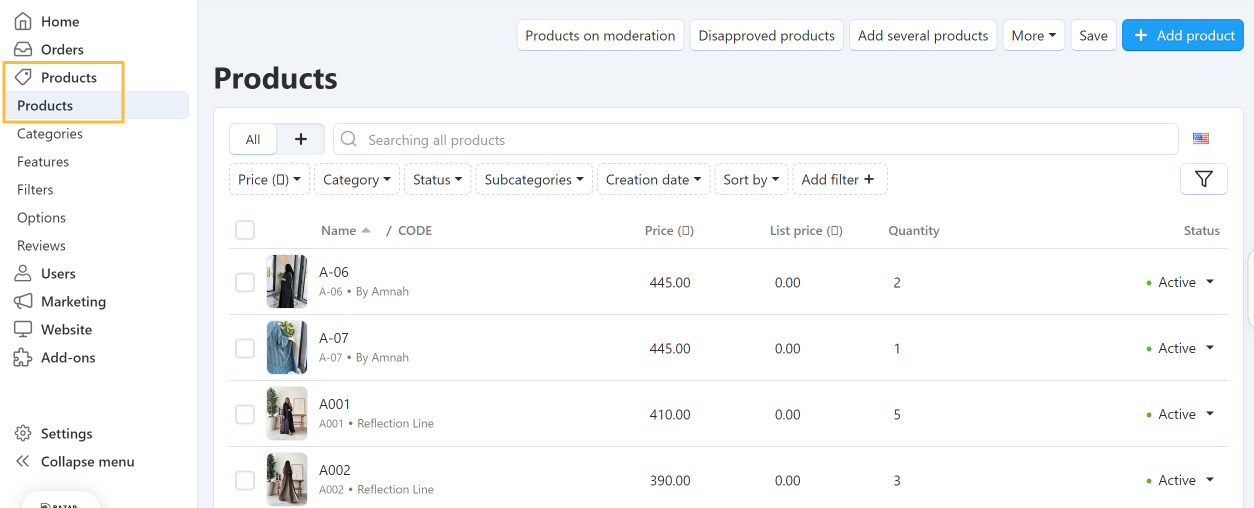This screenshot has width=1254, height=508.
Task: Select the All products tab
Action: pos(253,139)
